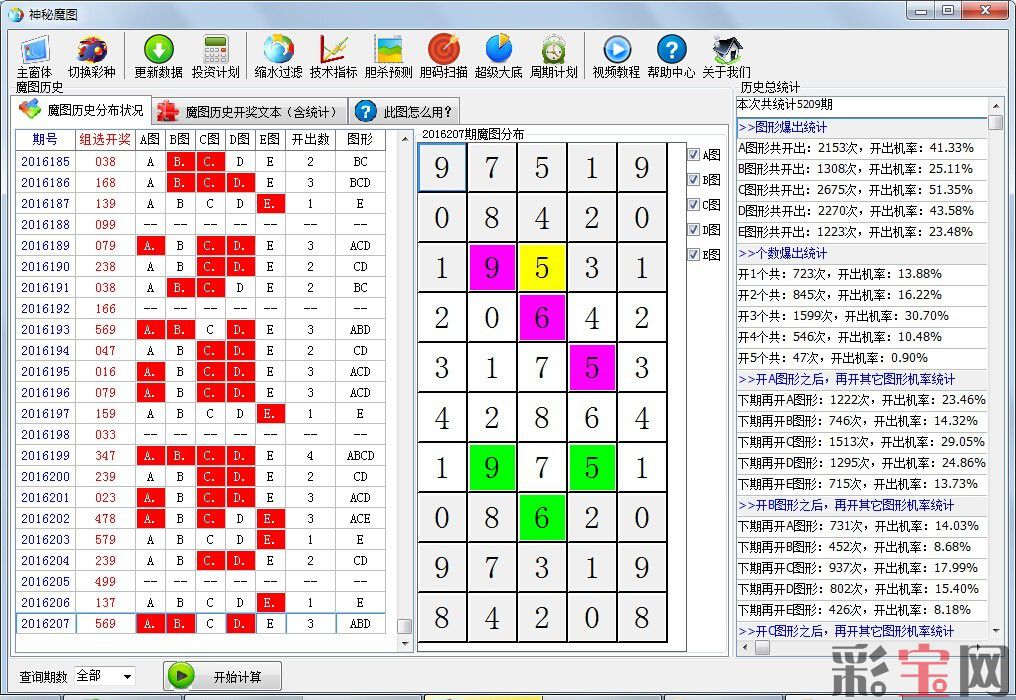Click the 开始计算 button
This screenshot has height=700, width=1016.
tap(223, 677)
